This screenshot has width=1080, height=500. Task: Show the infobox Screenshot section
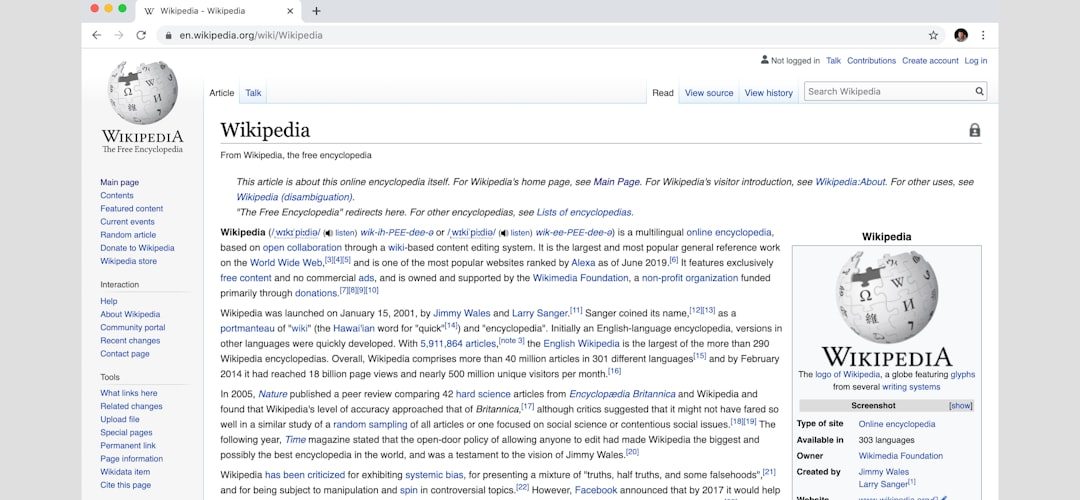pyautogui.click(x=960, y=406)
